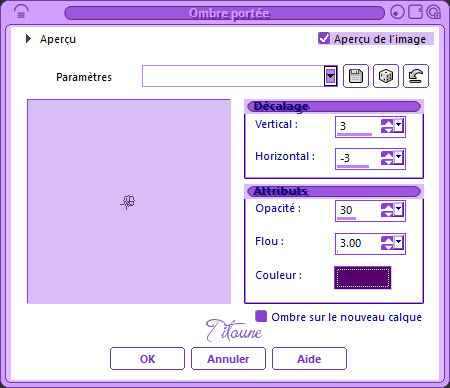The height and width of the screenshot is (388, 450).
Task: Click the reset to default arrow icon
Action: pos(416,76)
